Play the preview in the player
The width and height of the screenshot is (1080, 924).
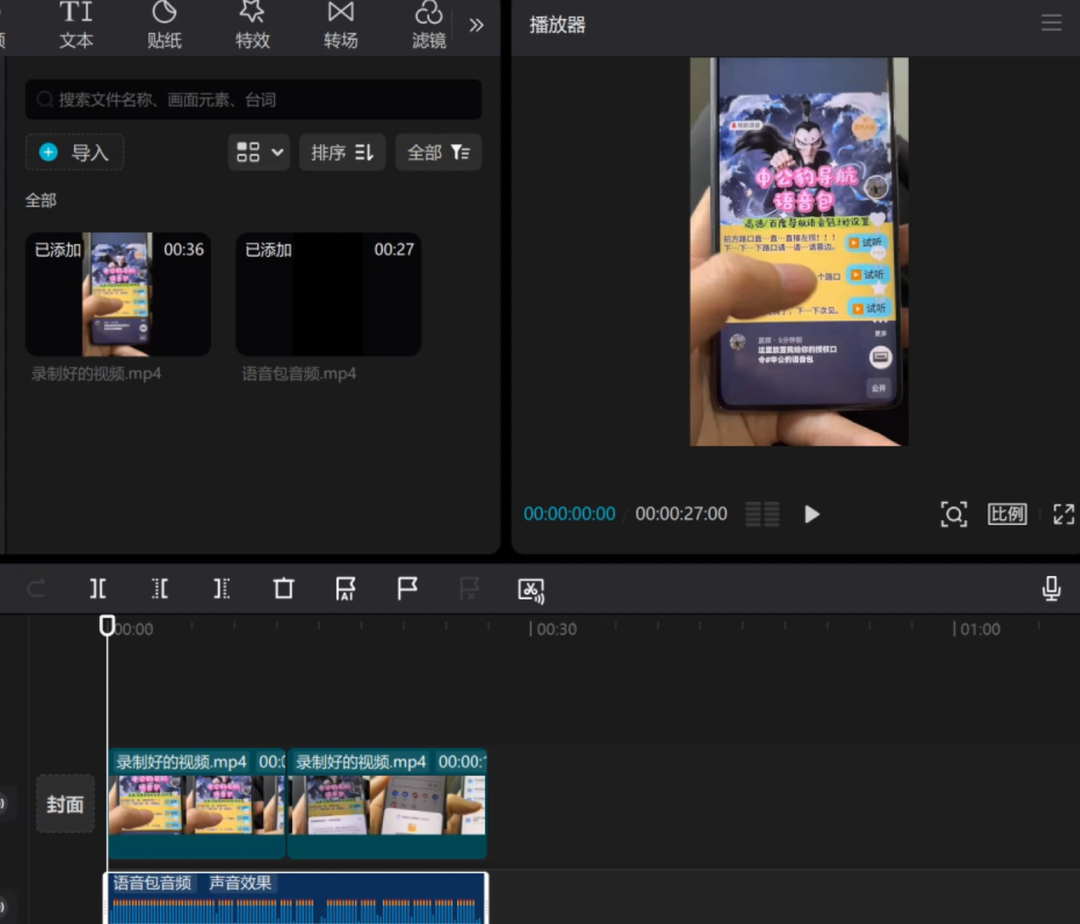[812, 514]
